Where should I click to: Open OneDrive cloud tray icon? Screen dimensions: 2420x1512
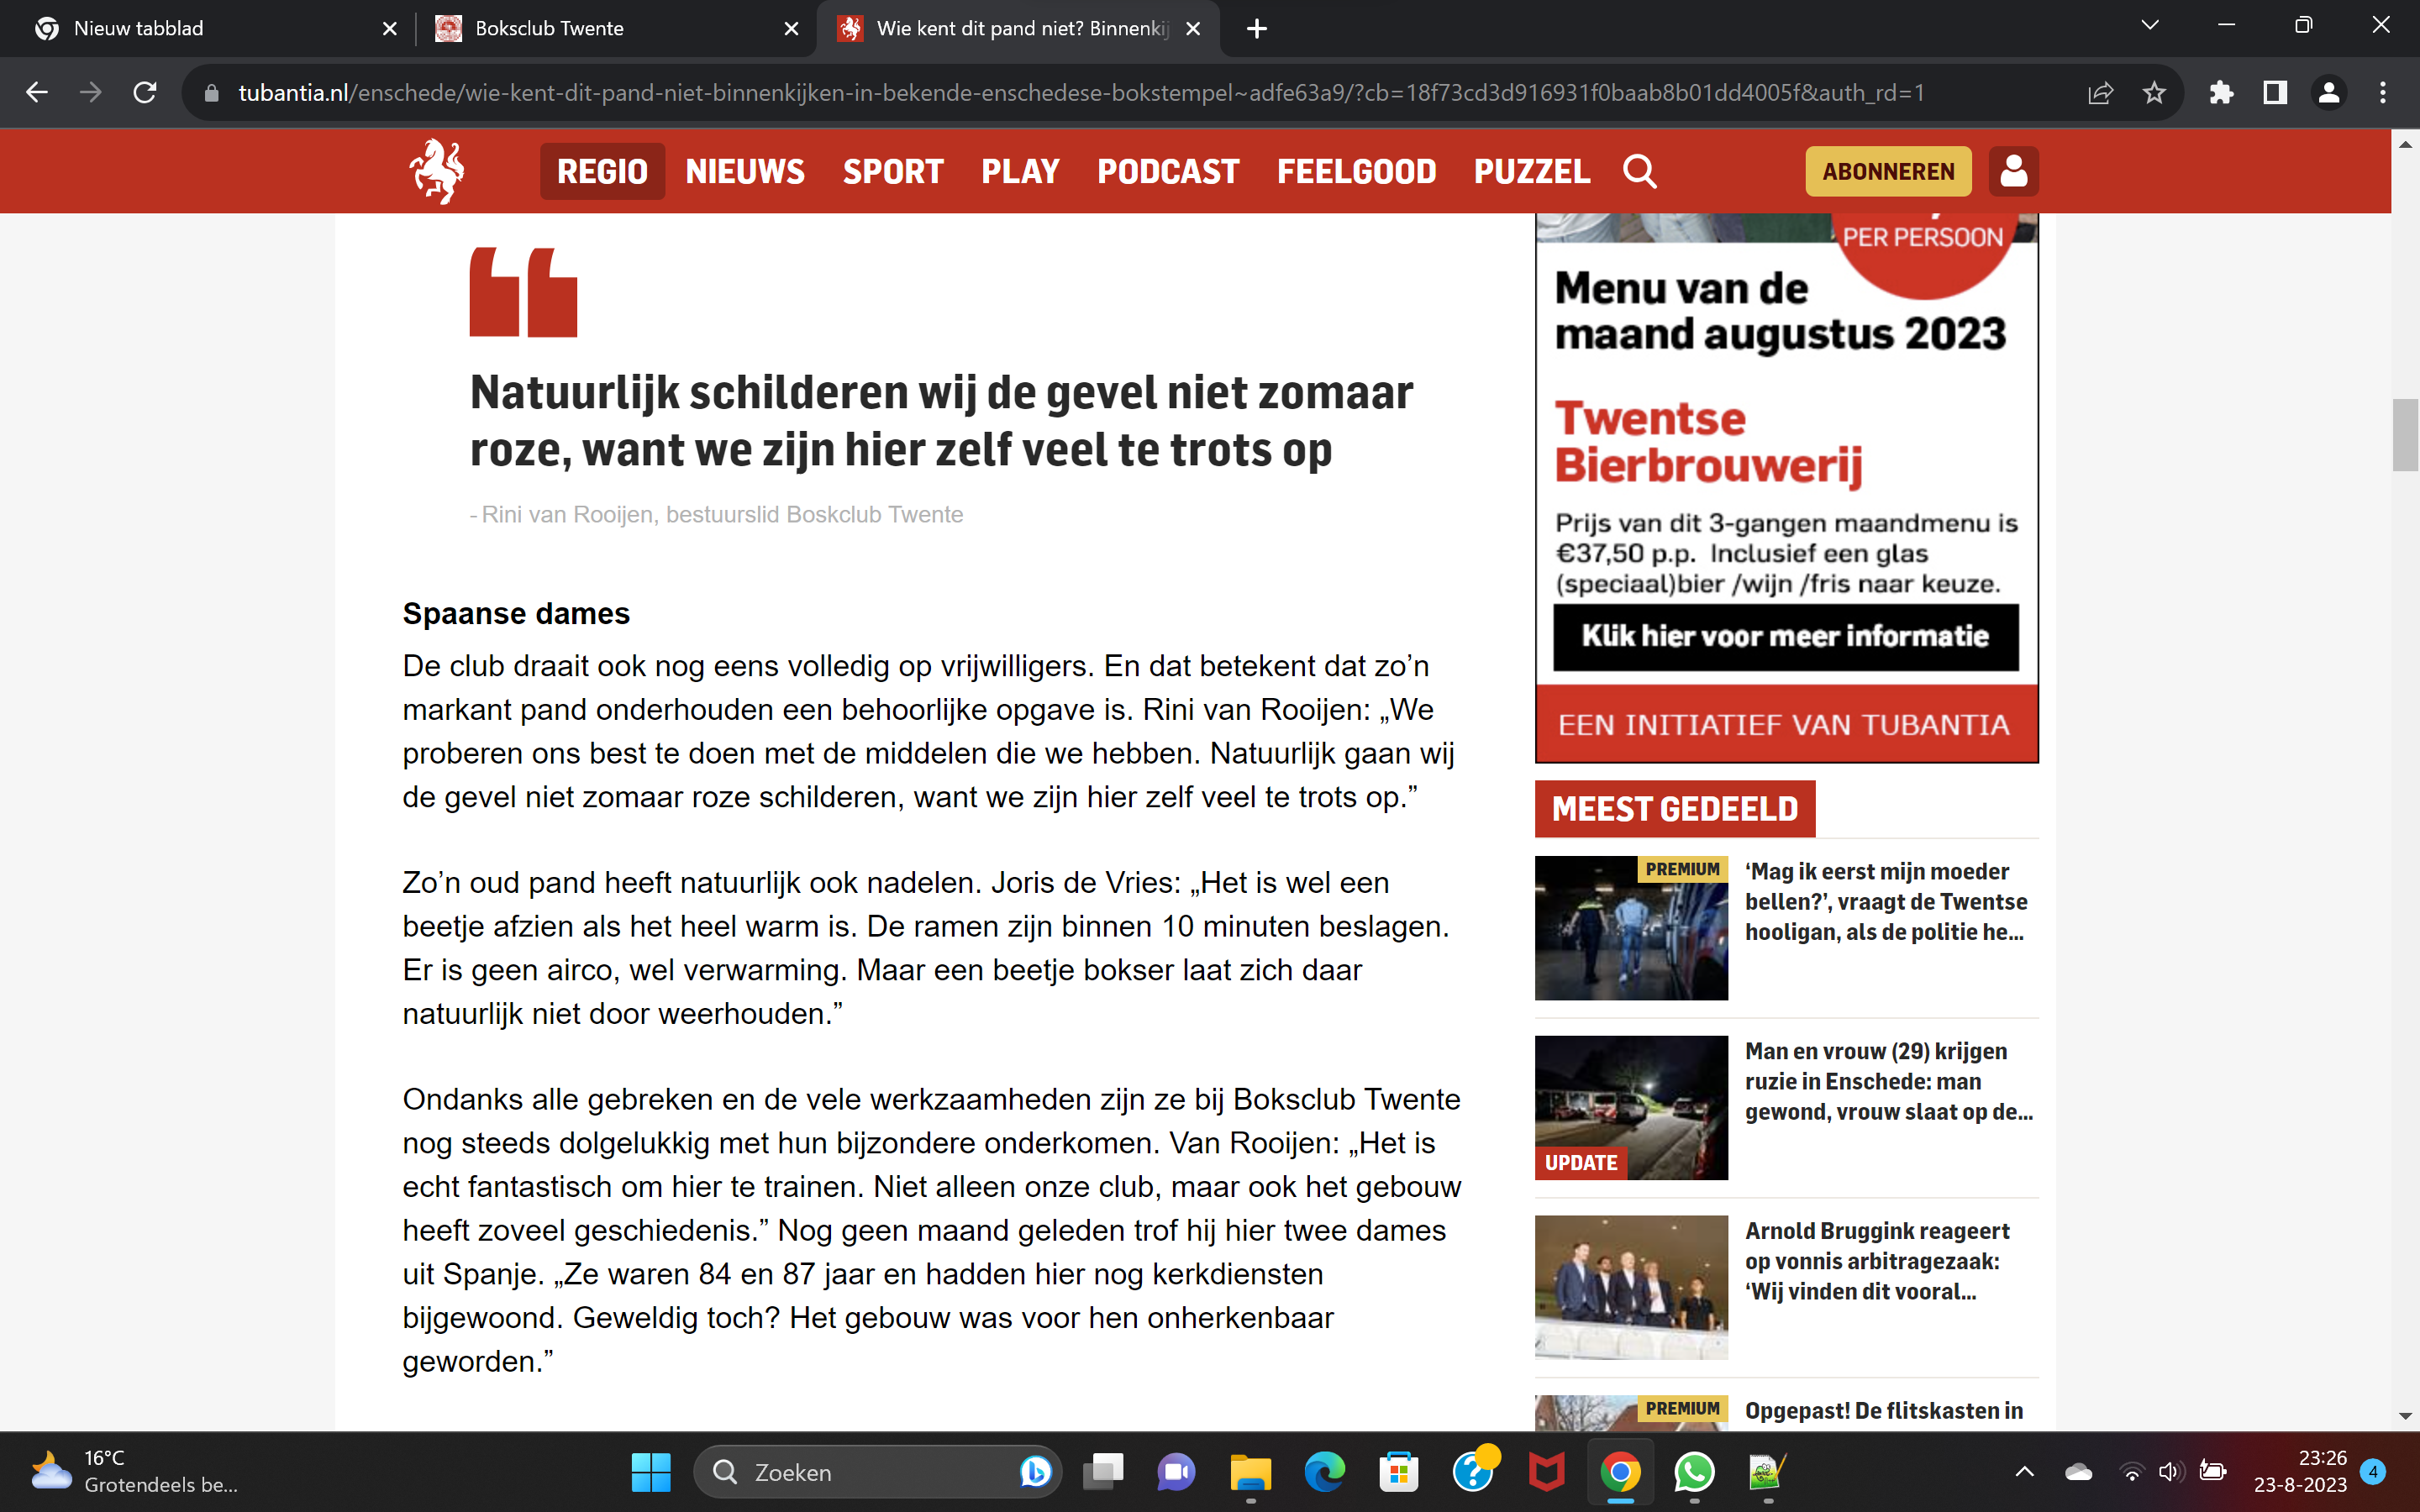pyautogui.click(x=2079, y=1472)
